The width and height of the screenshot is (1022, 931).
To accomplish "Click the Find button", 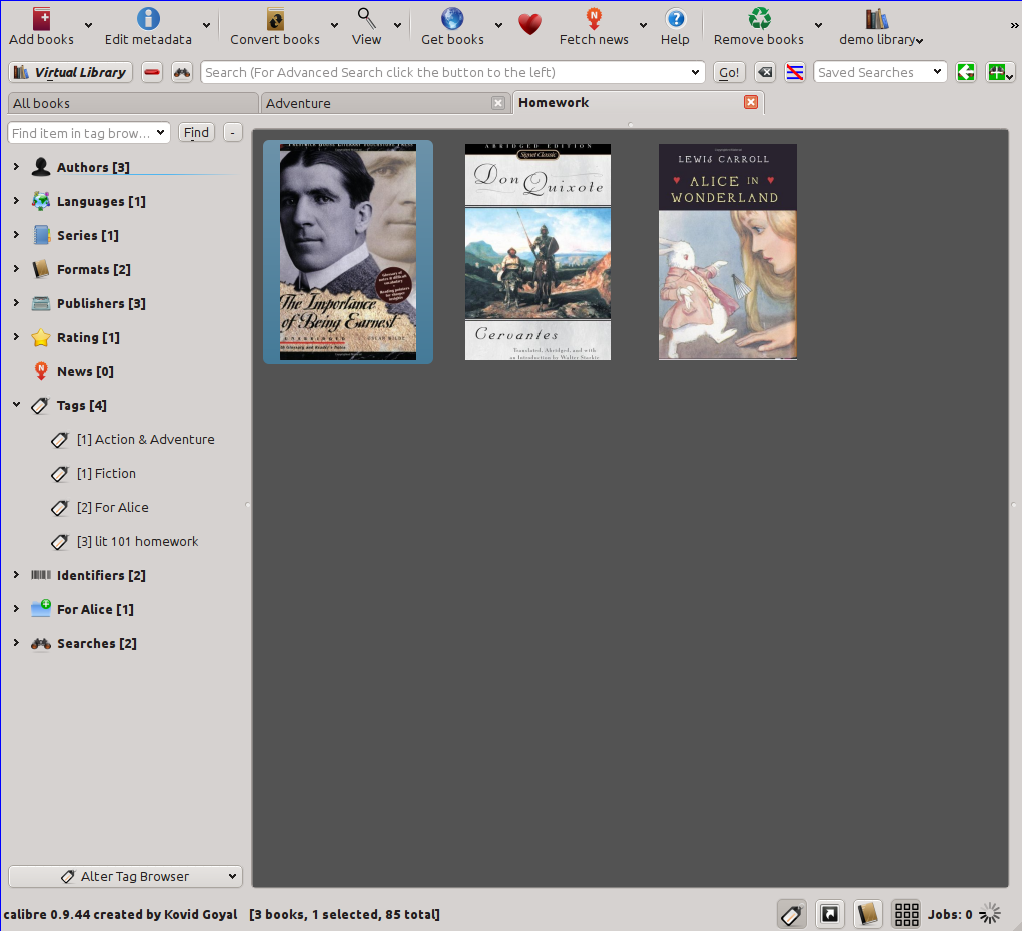I will (x=196, y=132).
